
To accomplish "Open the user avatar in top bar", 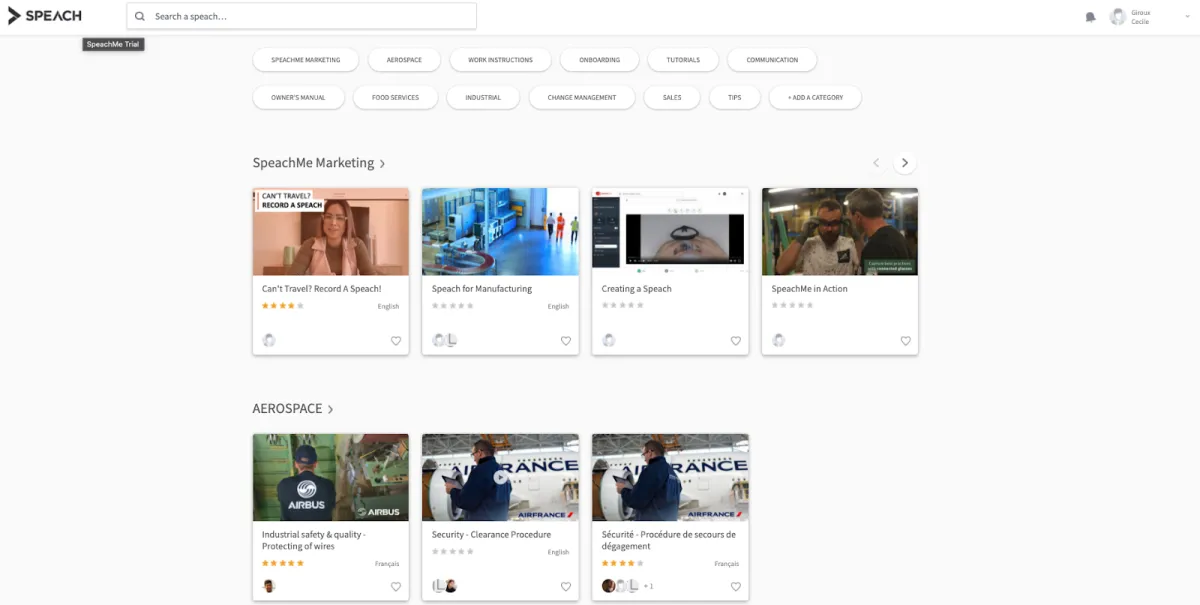I will 1118,17.
